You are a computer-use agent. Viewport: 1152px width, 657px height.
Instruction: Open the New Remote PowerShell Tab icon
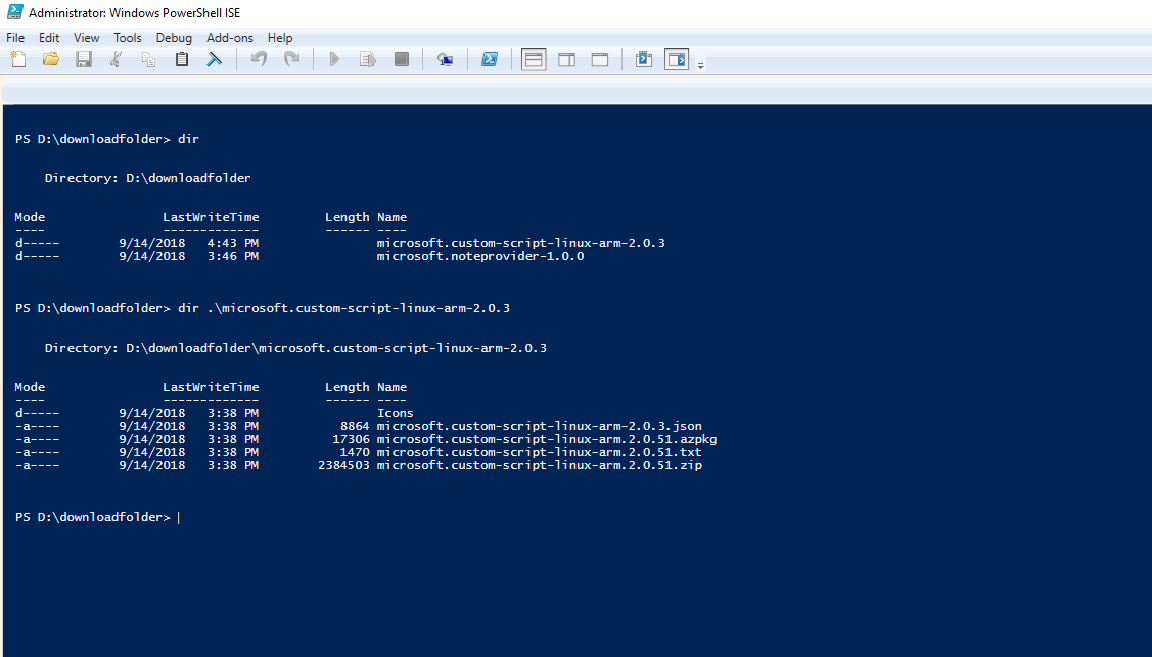(x=444, y=60)
